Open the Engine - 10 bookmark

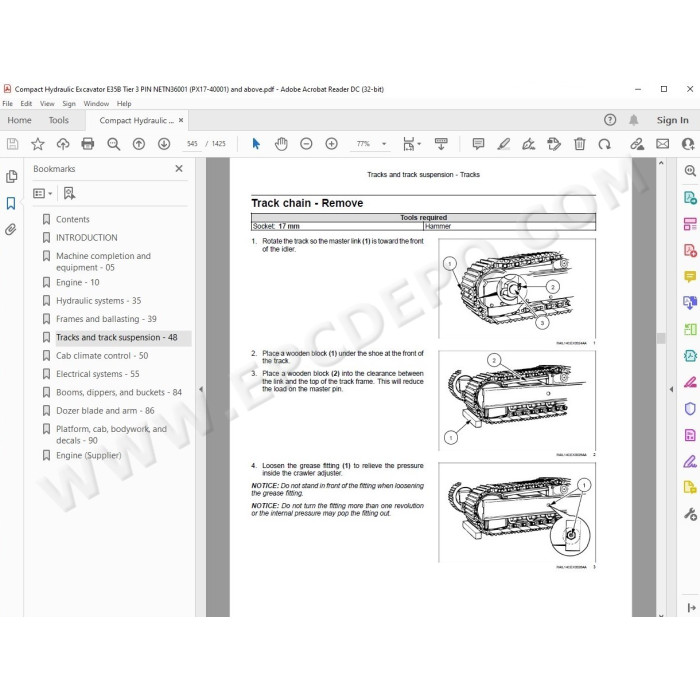[x=78, y=282]
